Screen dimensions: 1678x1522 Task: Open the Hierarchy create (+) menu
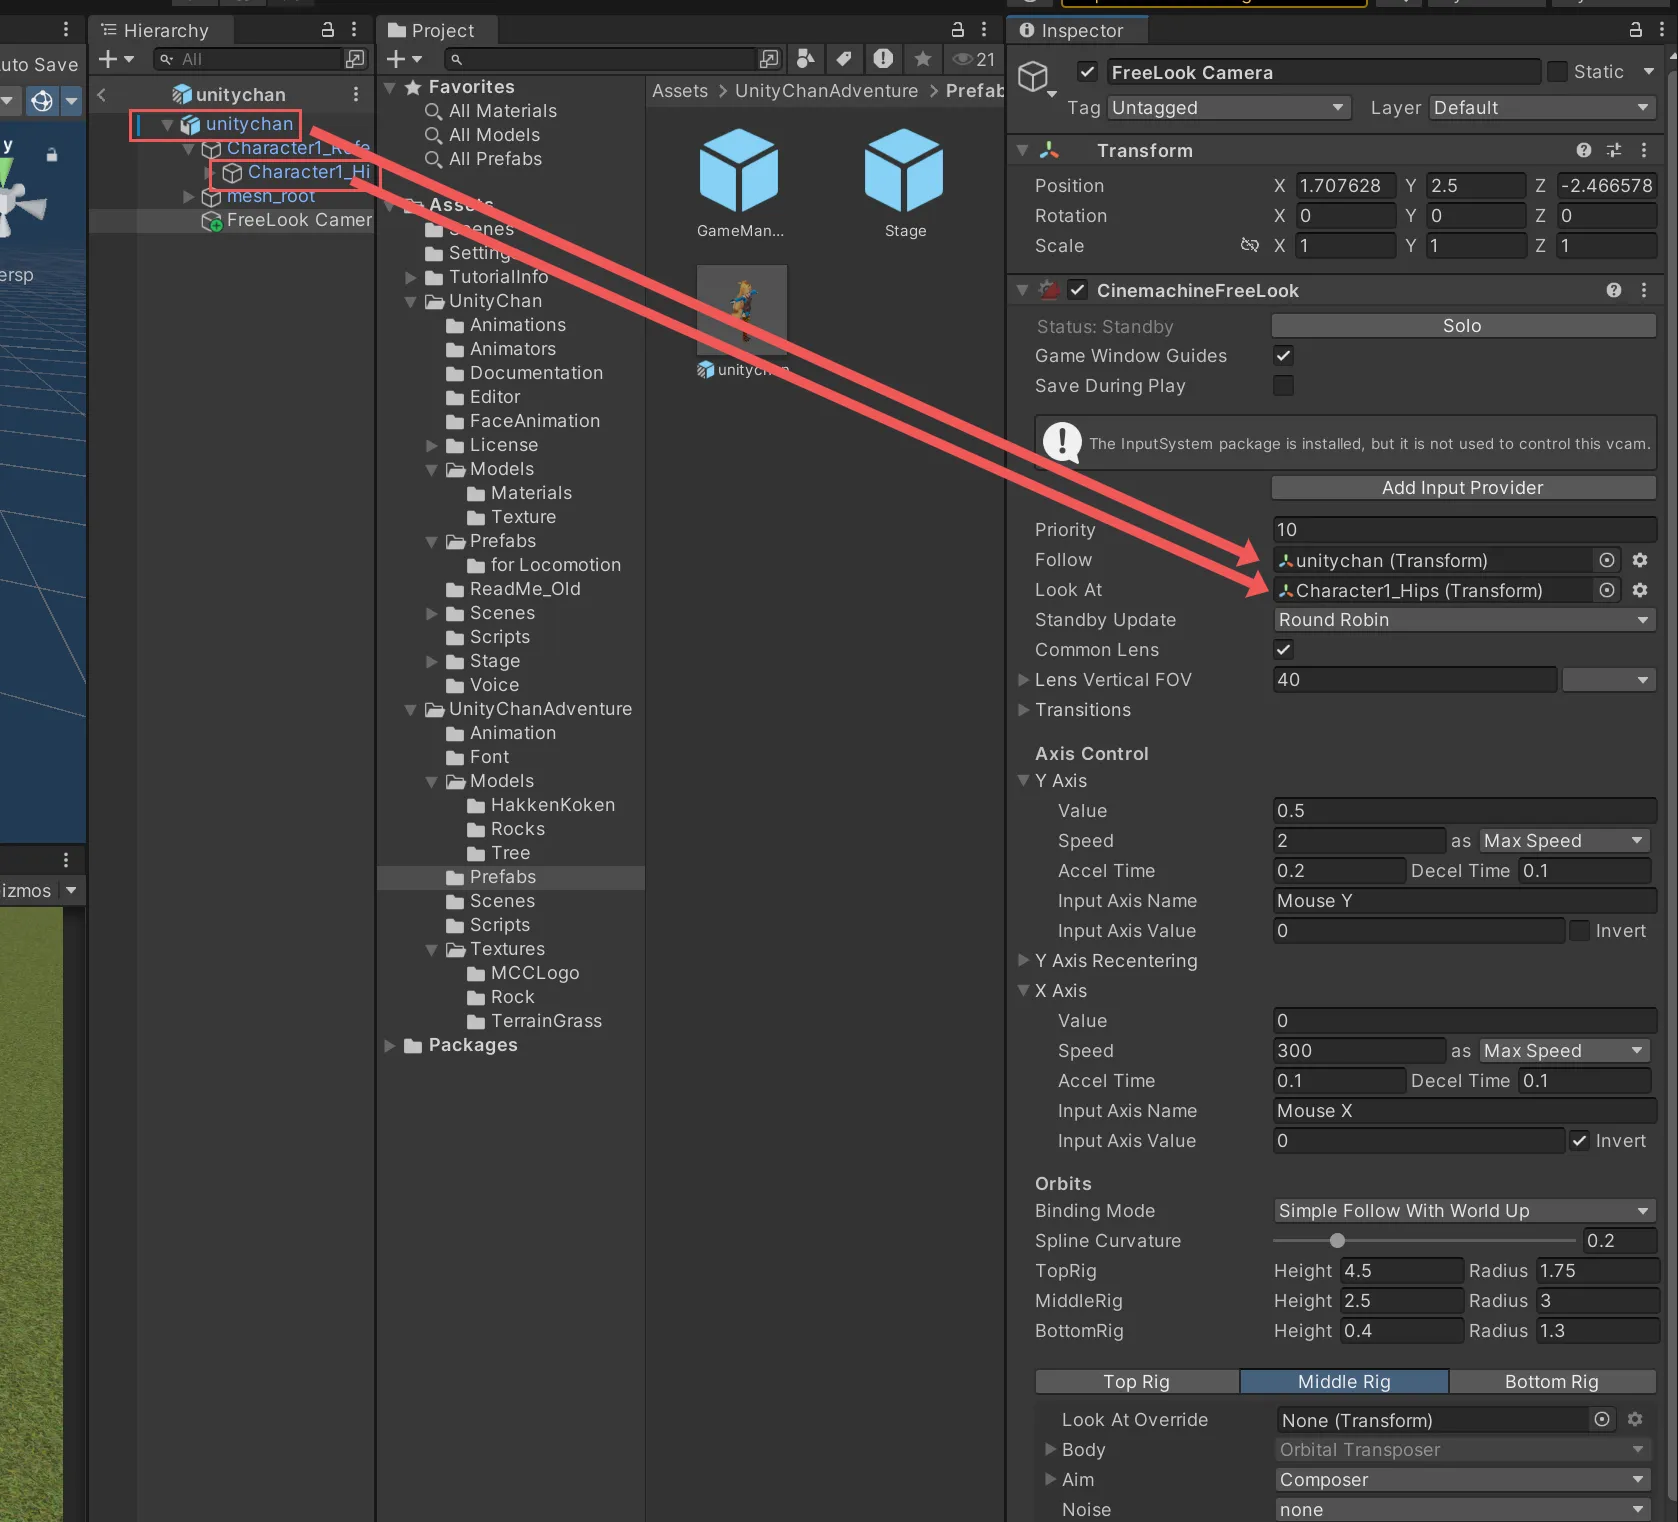pos(116,59)
